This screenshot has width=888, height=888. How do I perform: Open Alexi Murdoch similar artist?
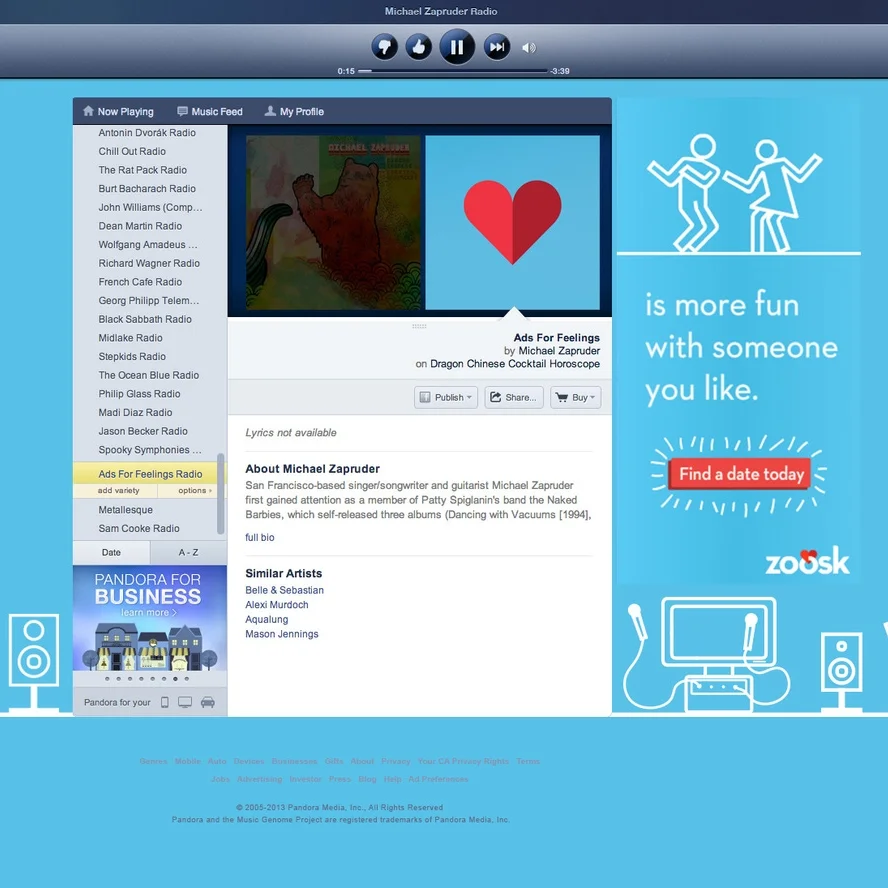[277, 605]
